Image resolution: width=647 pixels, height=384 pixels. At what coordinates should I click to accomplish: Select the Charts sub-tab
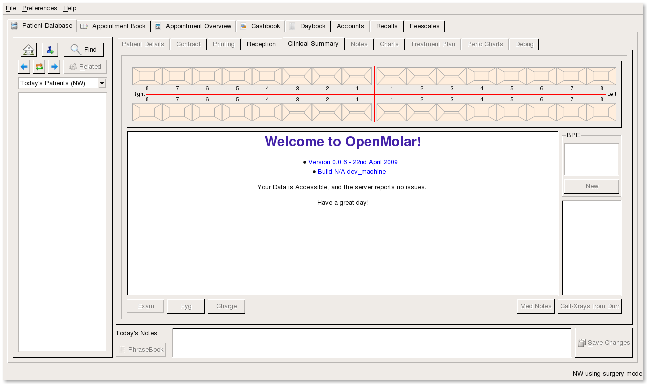(389, 44)
